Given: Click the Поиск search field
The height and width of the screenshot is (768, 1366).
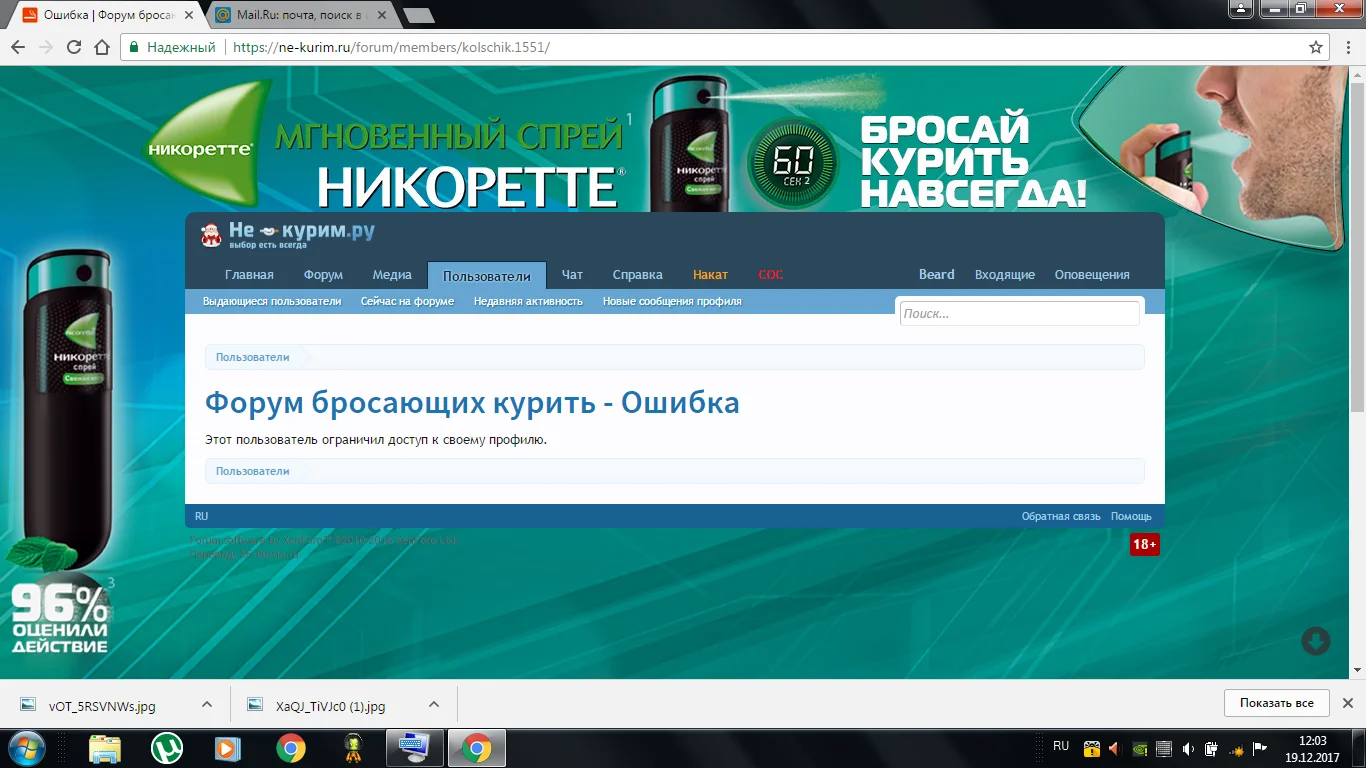Looking at the screenshot, I should [x=1018, y=314].
